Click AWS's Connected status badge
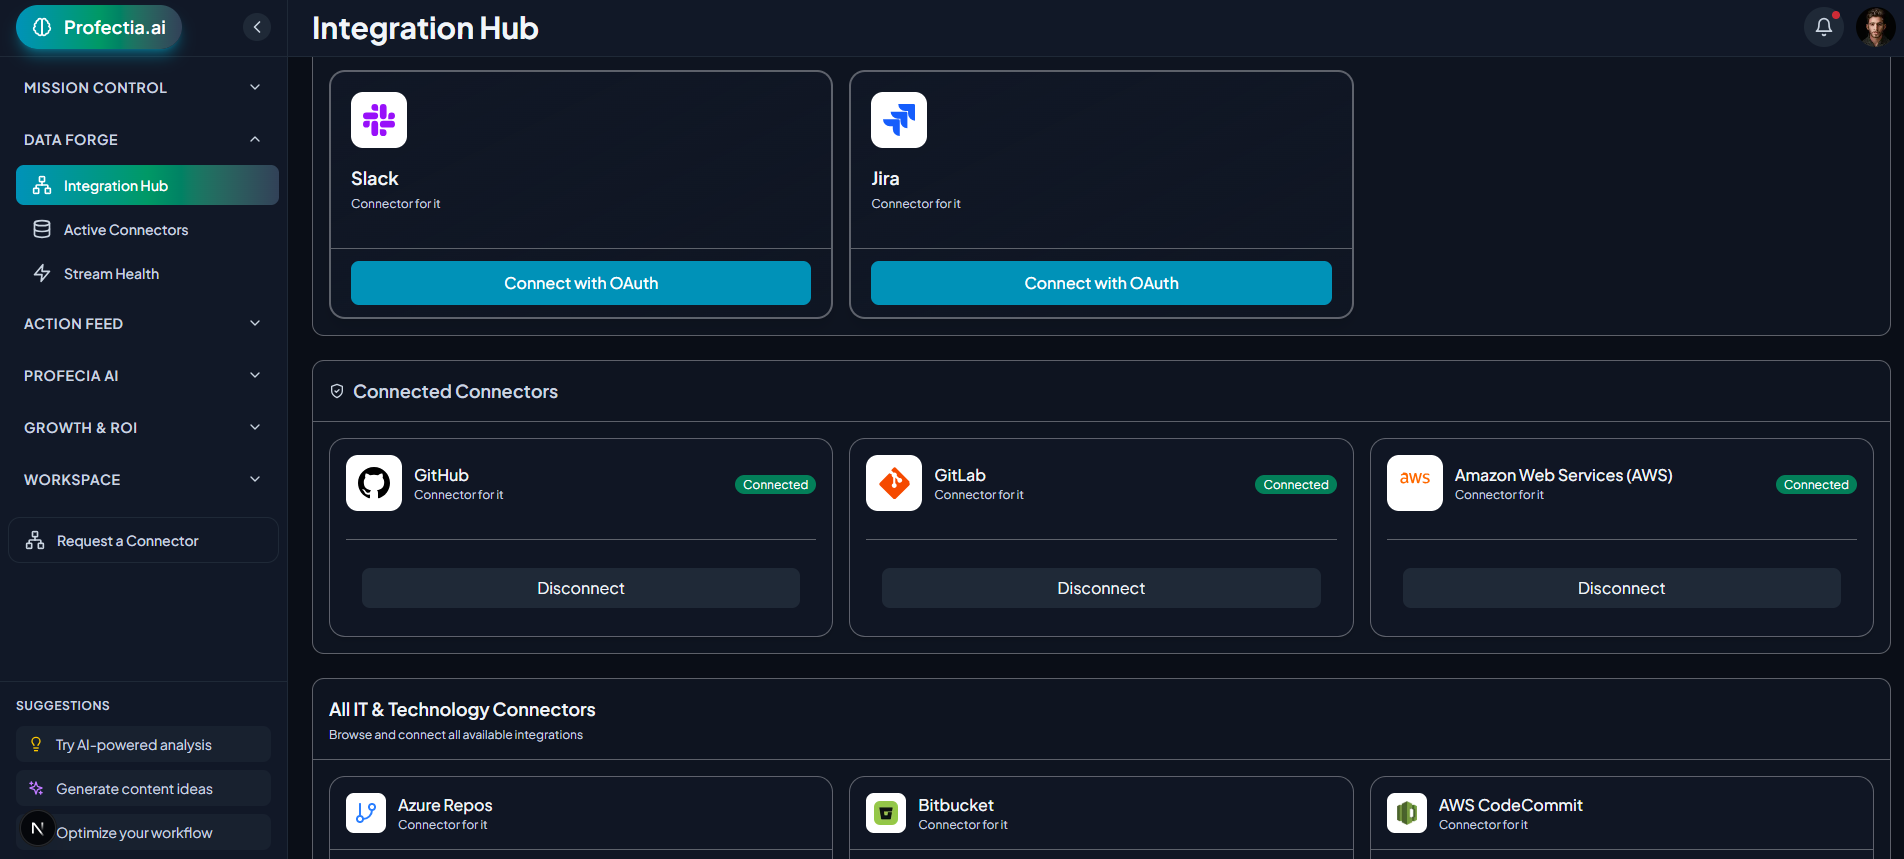Image resolution: width=1904 pixels, height=859 pixels. click(1816, 484)
